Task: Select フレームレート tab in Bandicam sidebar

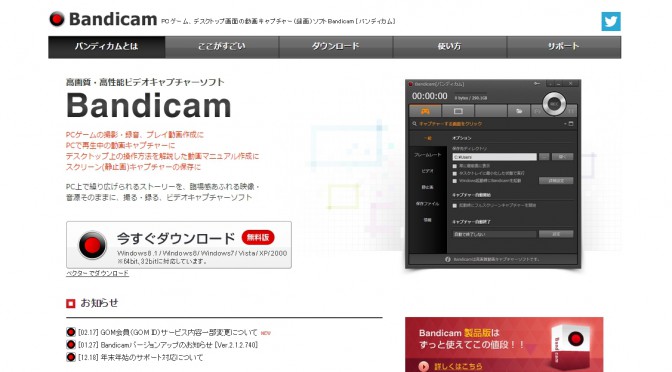Action: (428, 155)
